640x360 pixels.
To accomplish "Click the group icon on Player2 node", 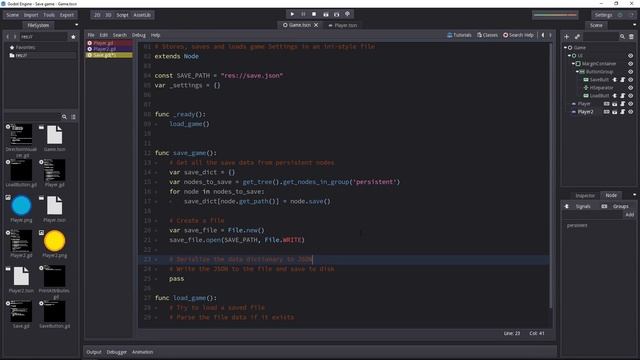I will tap(607, 112).
